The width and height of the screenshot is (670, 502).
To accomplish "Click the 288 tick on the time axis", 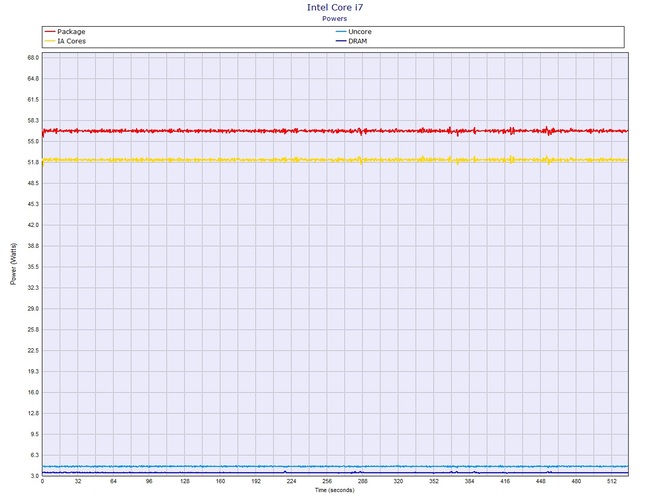I will pos(362,481).
